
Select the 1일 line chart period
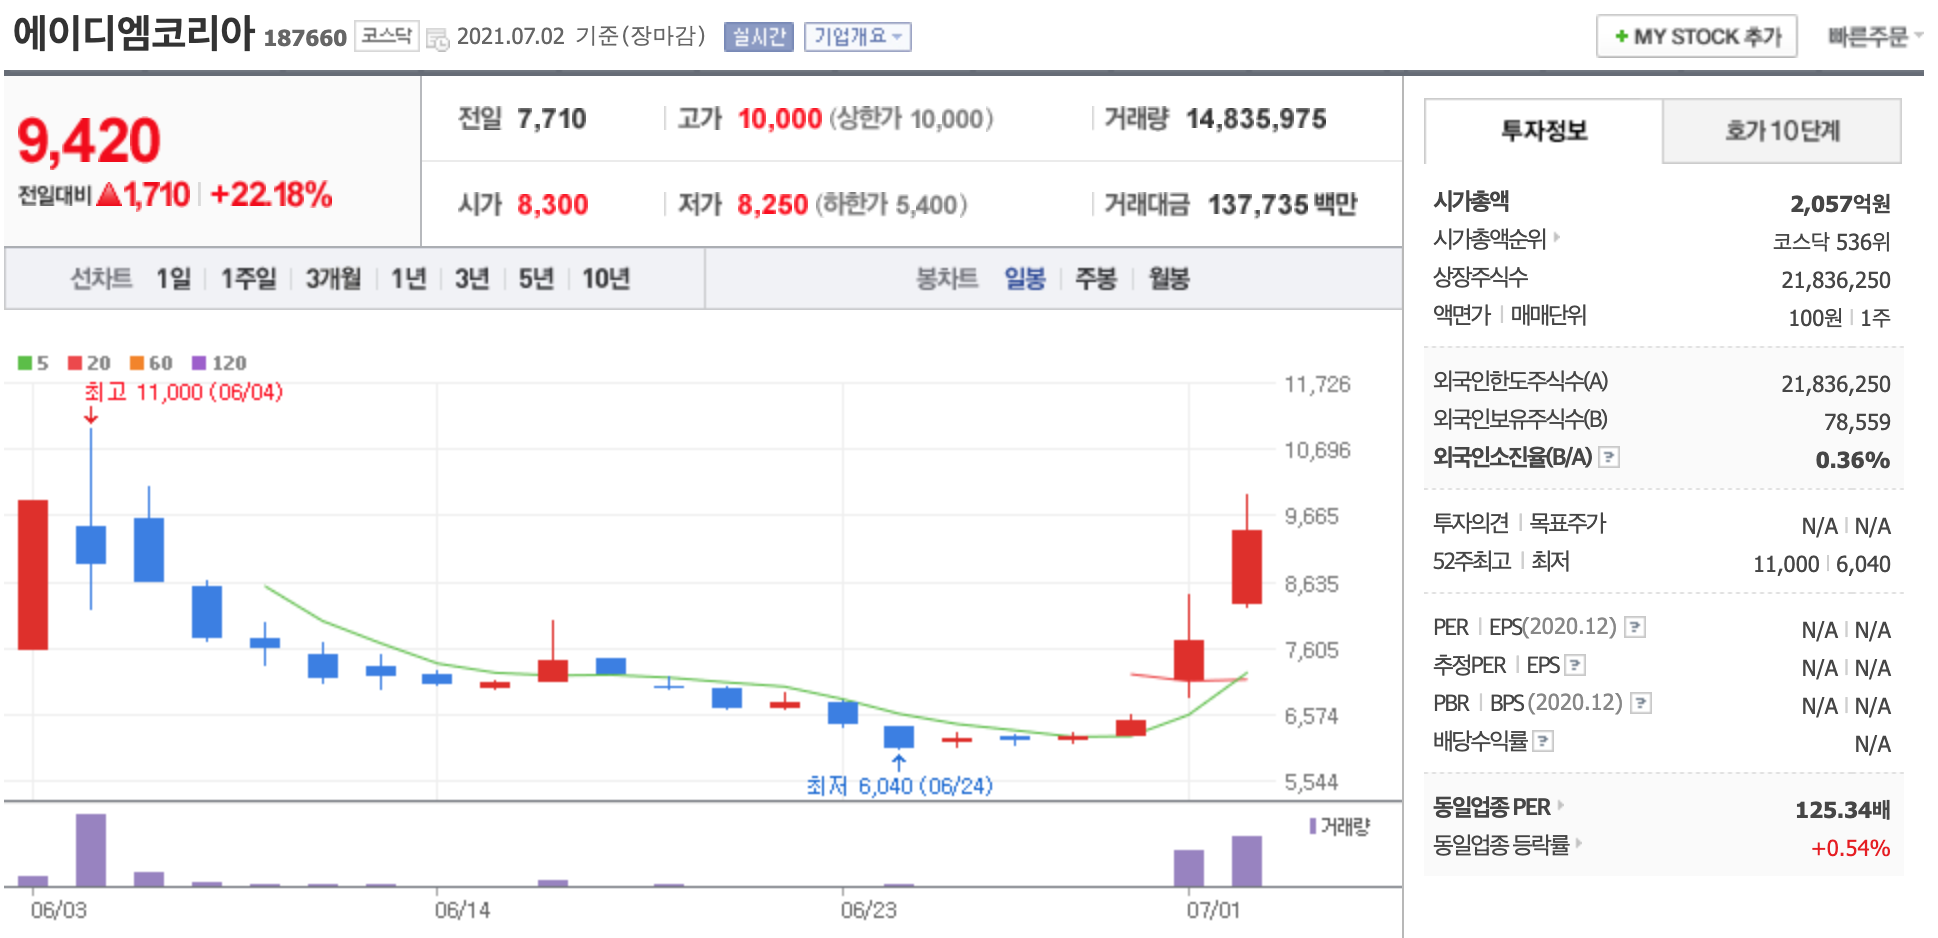coord(173,278)
